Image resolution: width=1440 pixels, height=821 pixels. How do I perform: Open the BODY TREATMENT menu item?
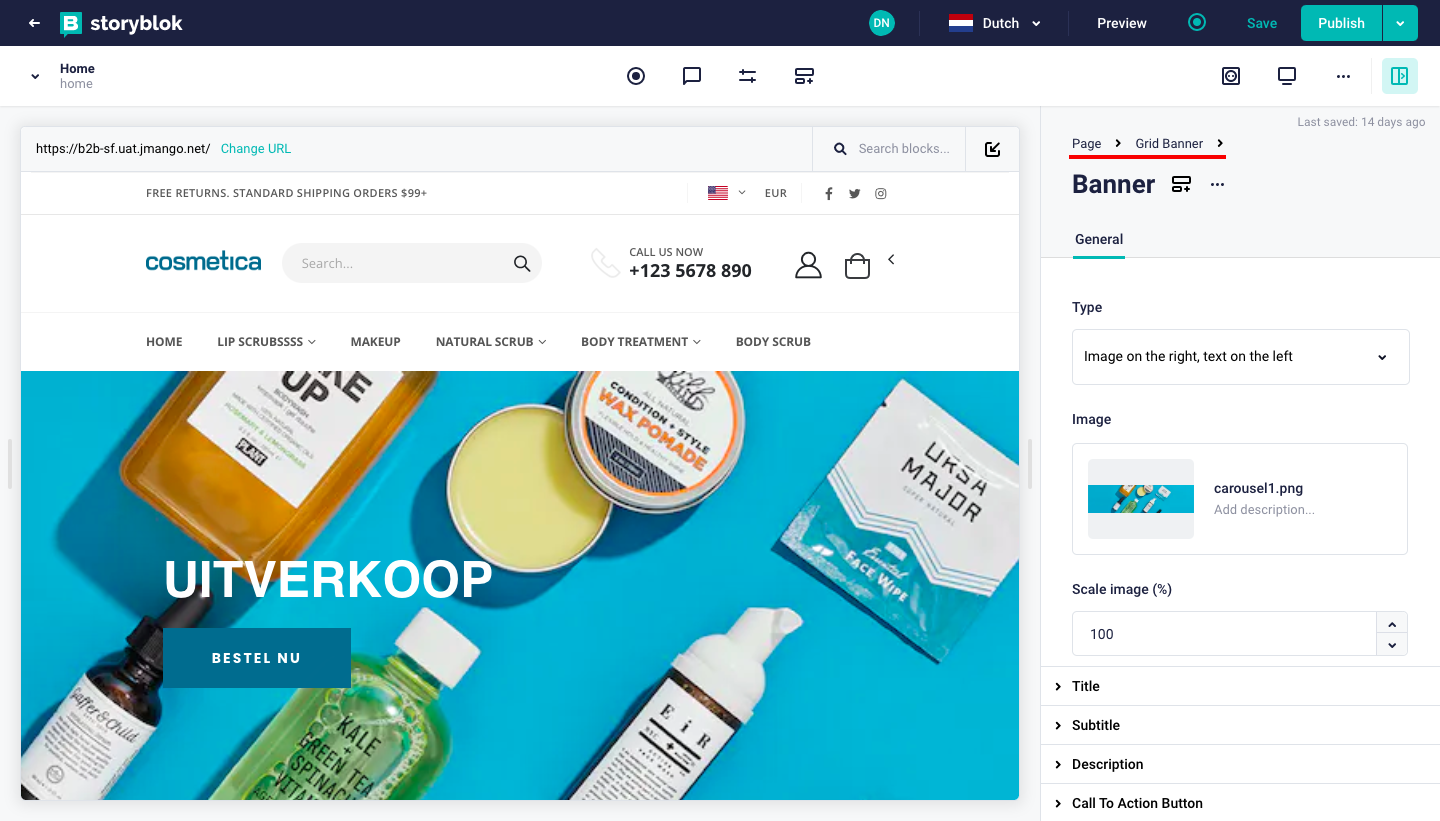point(640,342)
